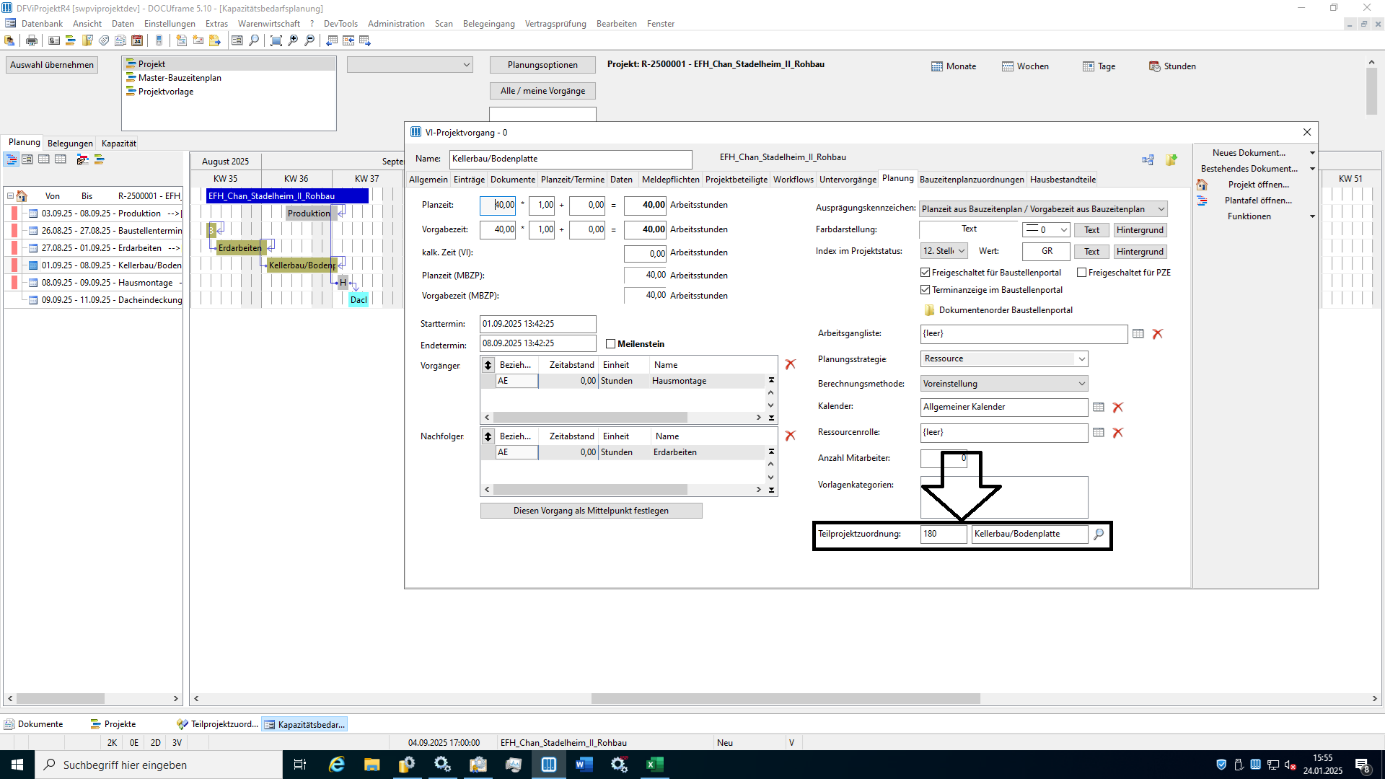Click the Starttermin date field
Screen dimensions: 1385x779
[x=538, y=324]
